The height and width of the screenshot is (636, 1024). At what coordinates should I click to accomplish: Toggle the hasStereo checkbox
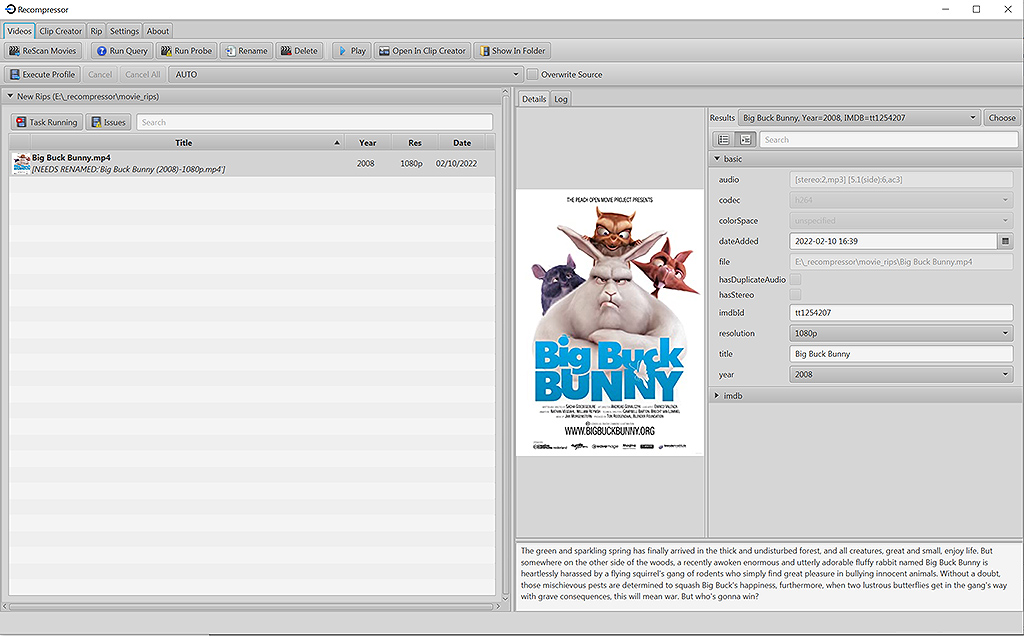coord(795,294)
